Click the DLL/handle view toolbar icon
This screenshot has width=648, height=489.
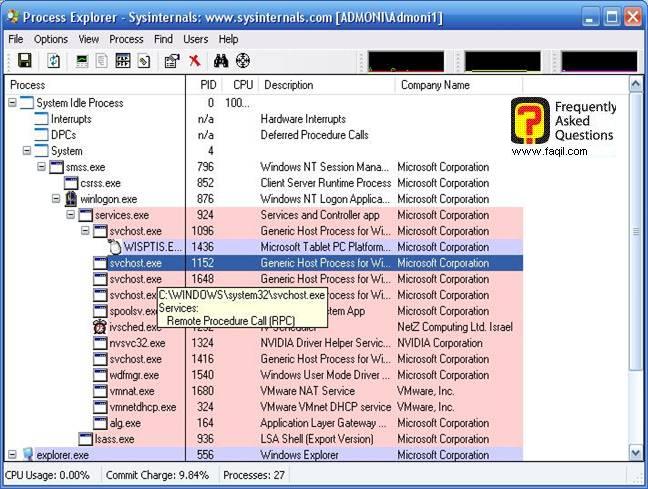[x=144, y=61]
